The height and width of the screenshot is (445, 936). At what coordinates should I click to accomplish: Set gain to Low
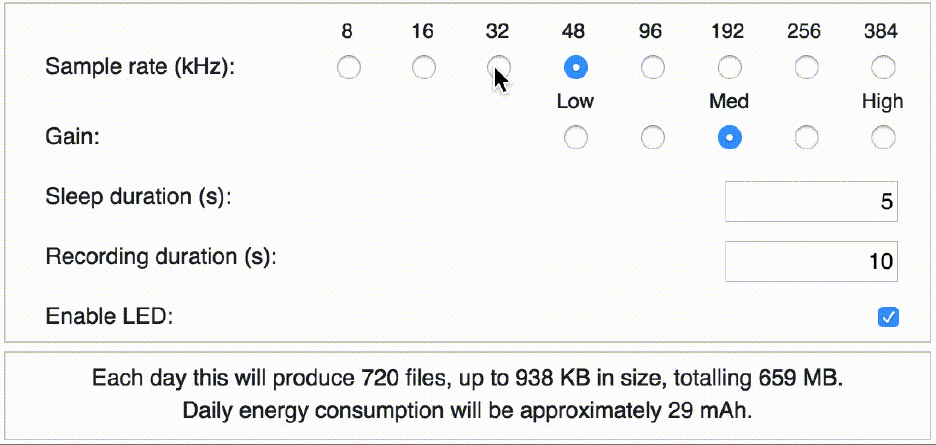click(x=576, y=137)
